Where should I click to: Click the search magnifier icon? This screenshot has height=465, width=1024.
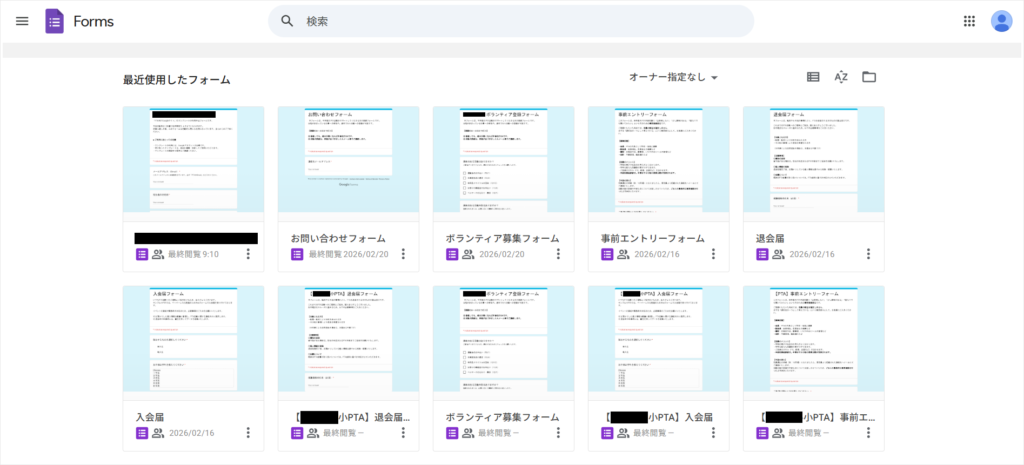pyautogui.click(x=287, y=21)
